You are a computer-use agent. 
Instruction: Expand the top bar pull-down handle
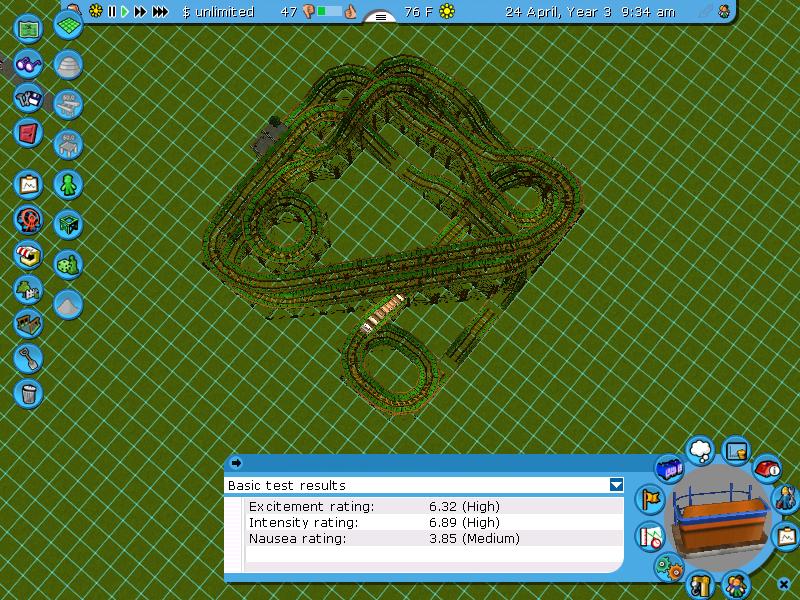pos(381,17)
